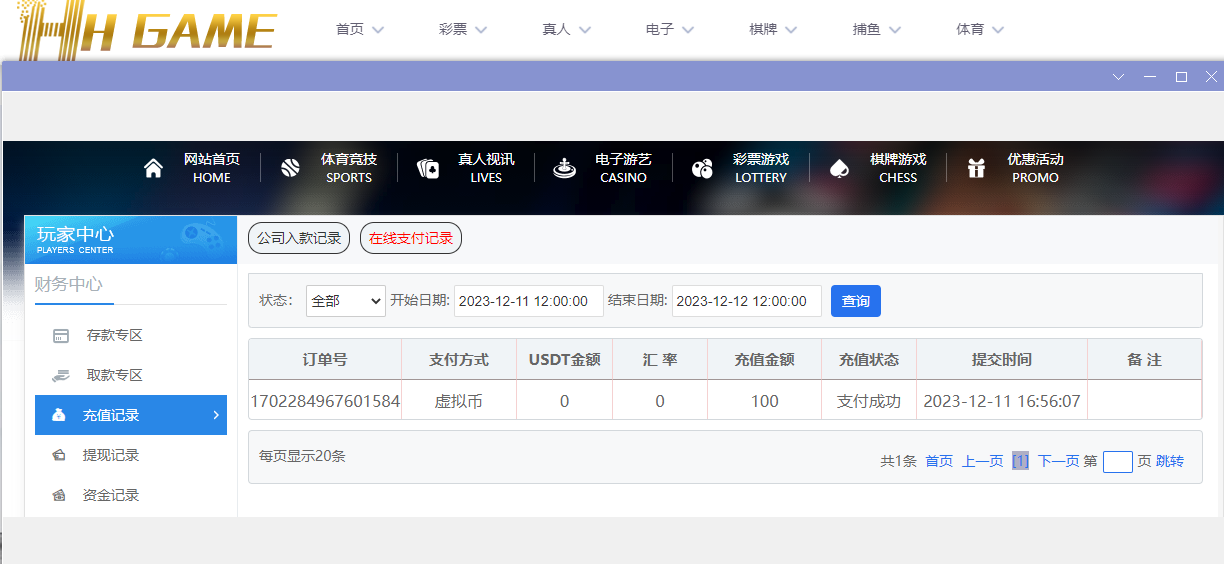This screenshot has width=1224, height=564.
Task: Click the 财务中心 section heading
Action: pos(69,284)
